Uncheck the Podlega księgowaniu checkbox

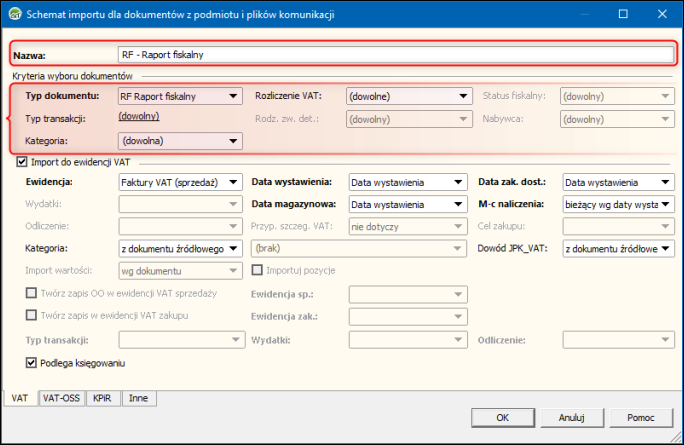point(30,362)
